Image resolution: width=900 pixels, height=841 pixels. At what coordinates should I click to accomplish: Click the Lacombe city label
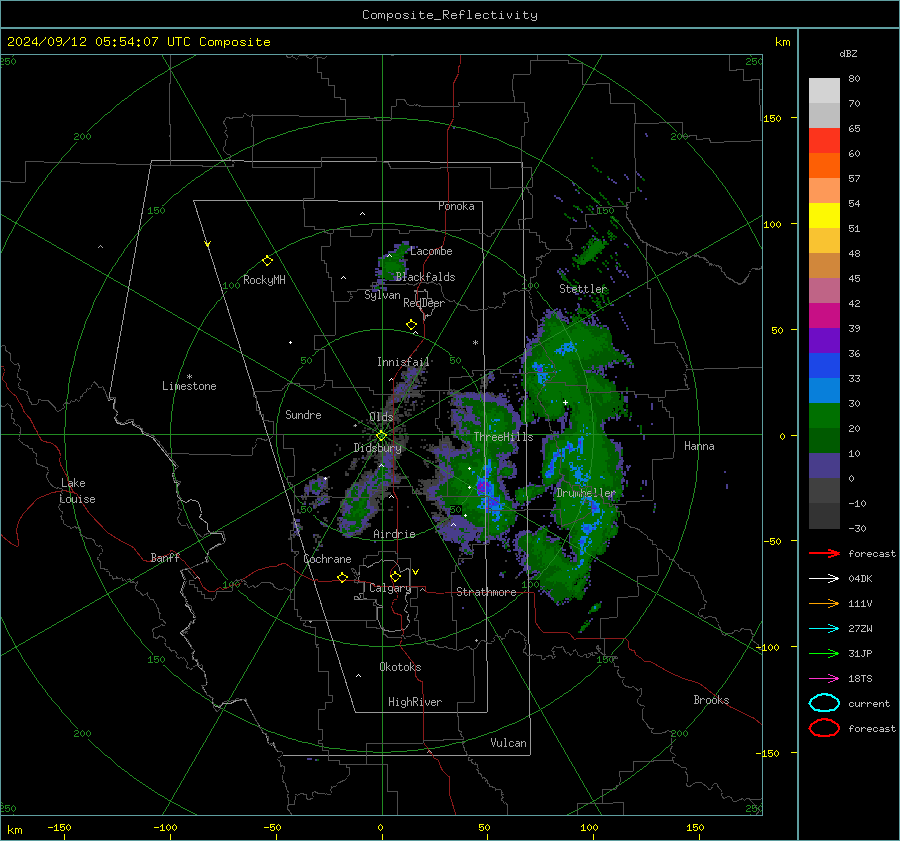431,251
